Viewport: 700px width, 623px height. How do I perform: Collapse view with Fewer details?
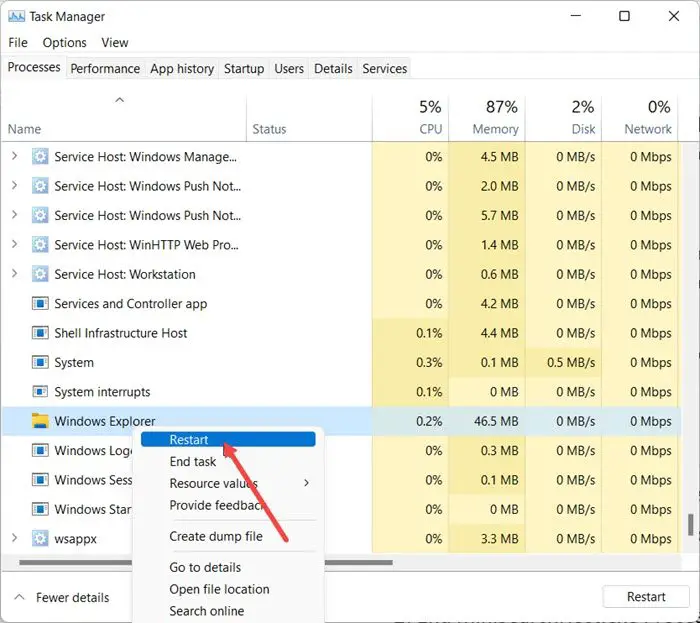pos(62,597)
